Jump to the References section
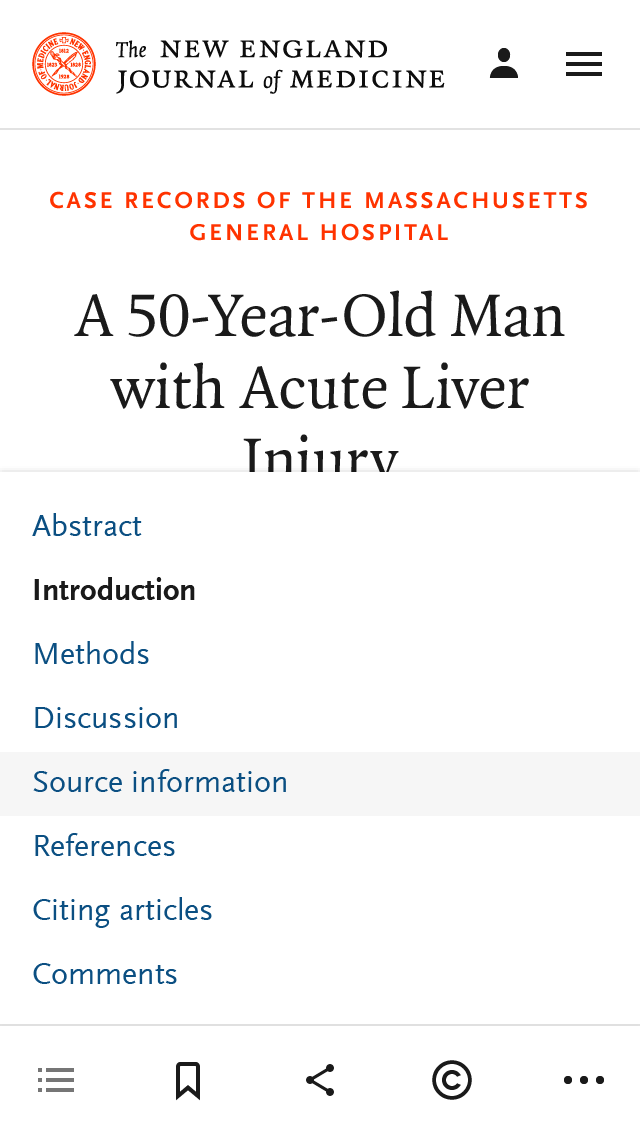 coord(104,846)
